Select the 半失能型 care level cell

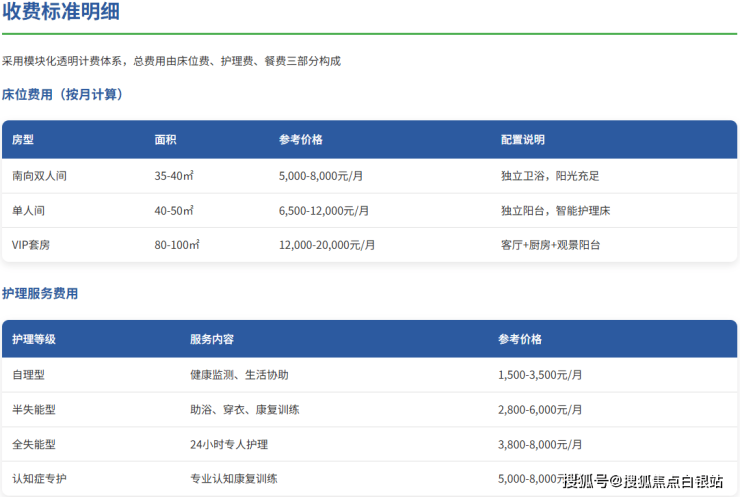tap(34, 410)
